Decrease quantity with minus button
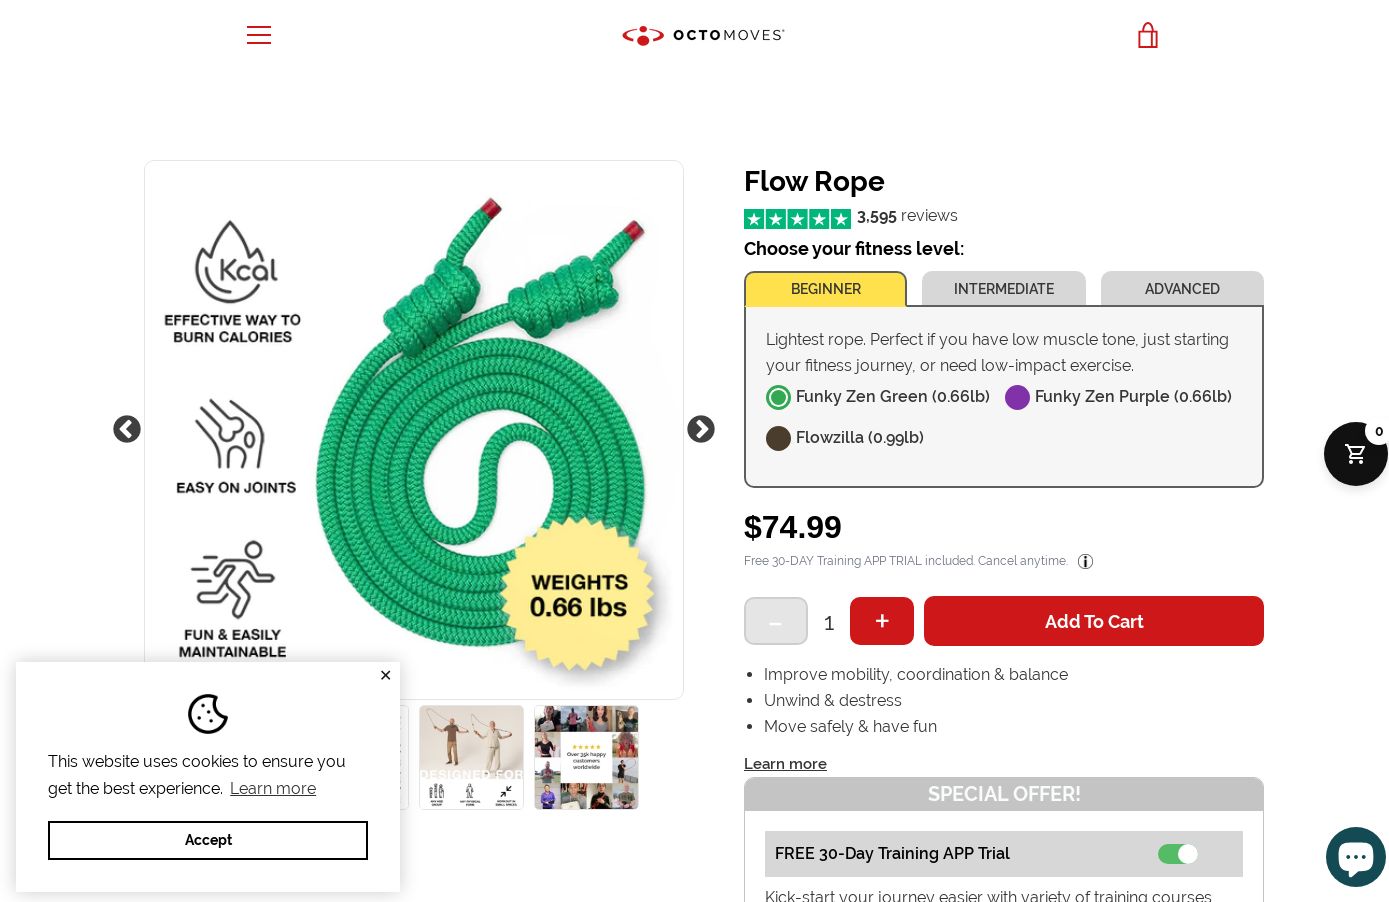This screenshot has width=1389, height=902. pyautogui.click(x=775, y=621)
